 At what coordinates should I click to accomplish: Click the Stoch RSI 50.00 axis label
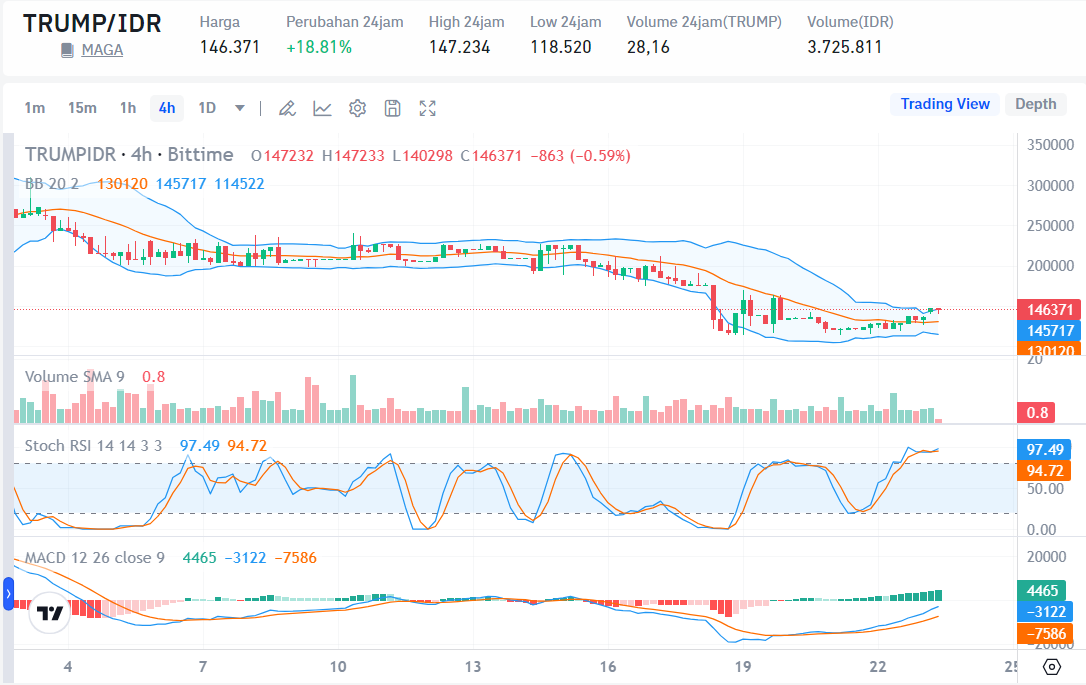(1045, 489)
